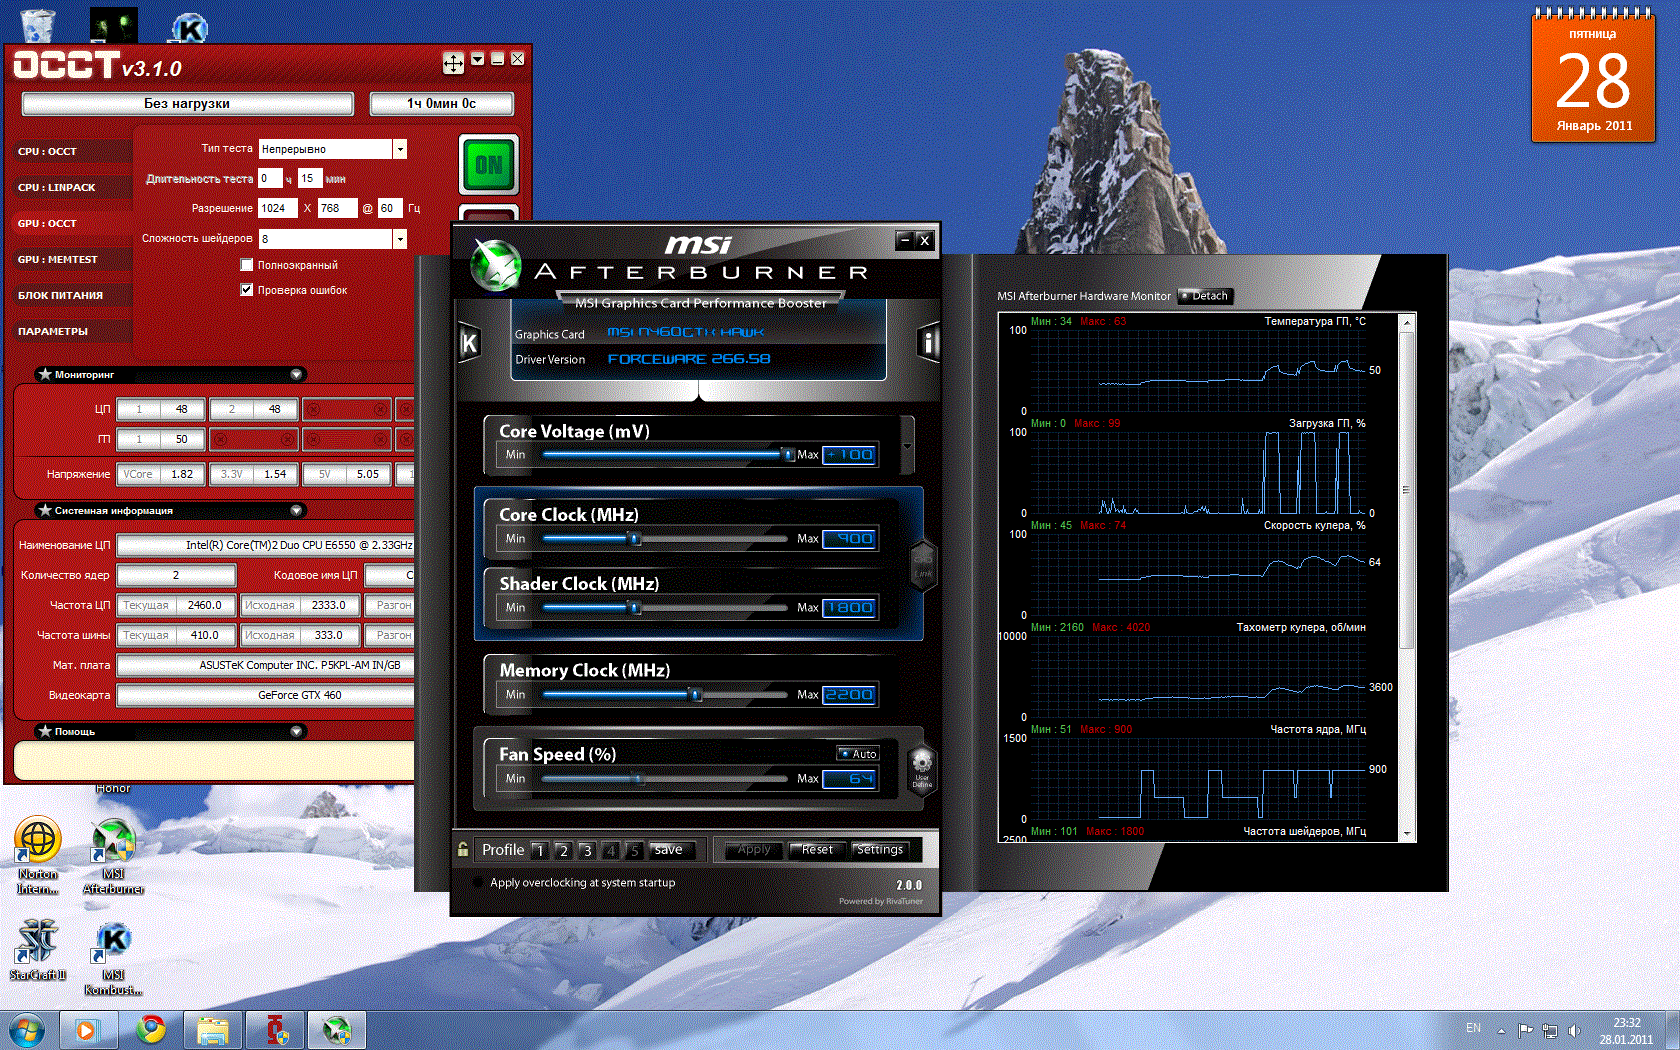Expand the Core Voltage side arrow
The height and width of the screenshot is (1050, 1680).
[x=907, y=446]
